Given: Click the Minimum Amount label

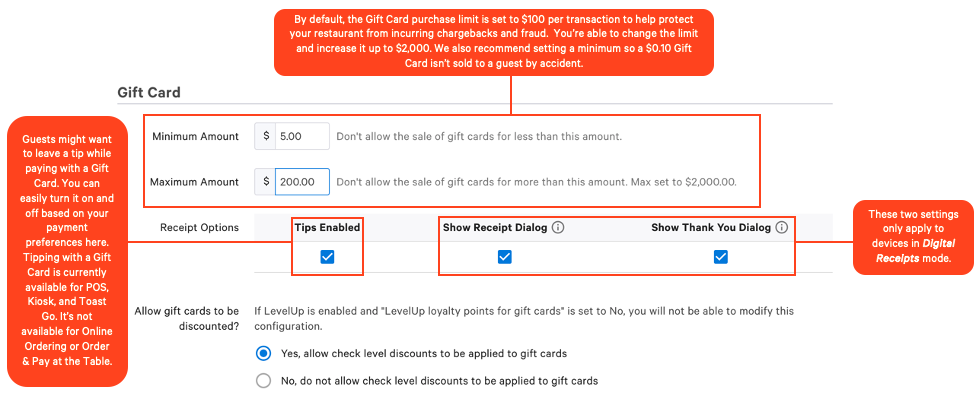Looking at the screenshot, I should coord(194,136).
